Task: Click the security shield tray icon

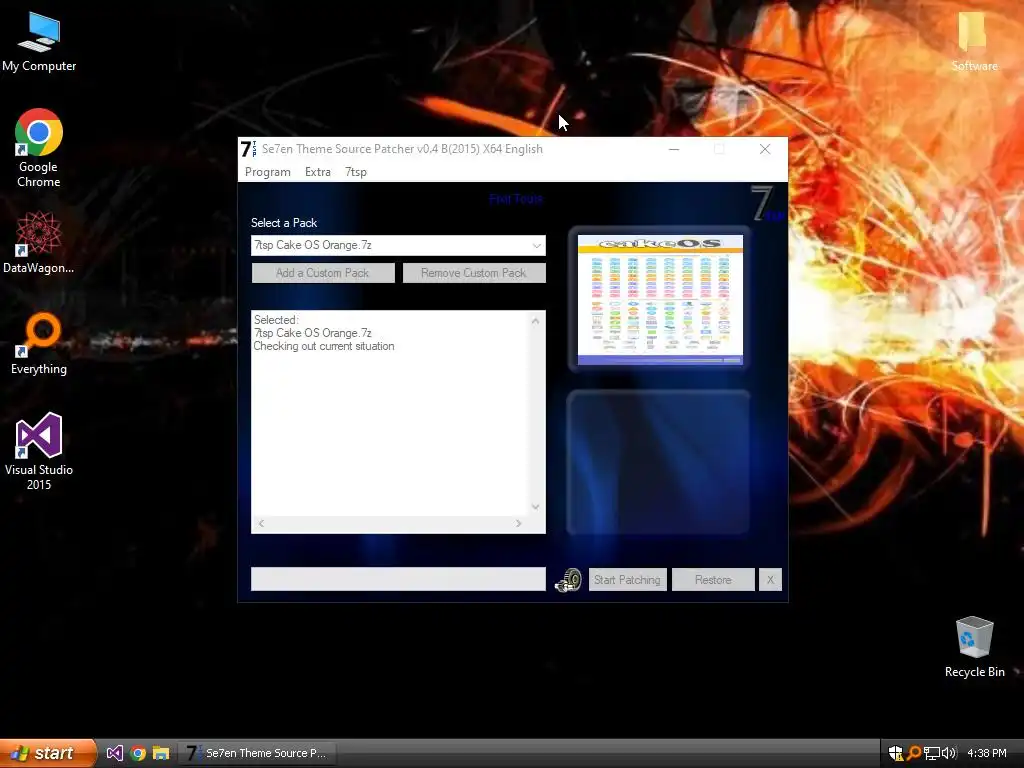Action: point(895,753)
